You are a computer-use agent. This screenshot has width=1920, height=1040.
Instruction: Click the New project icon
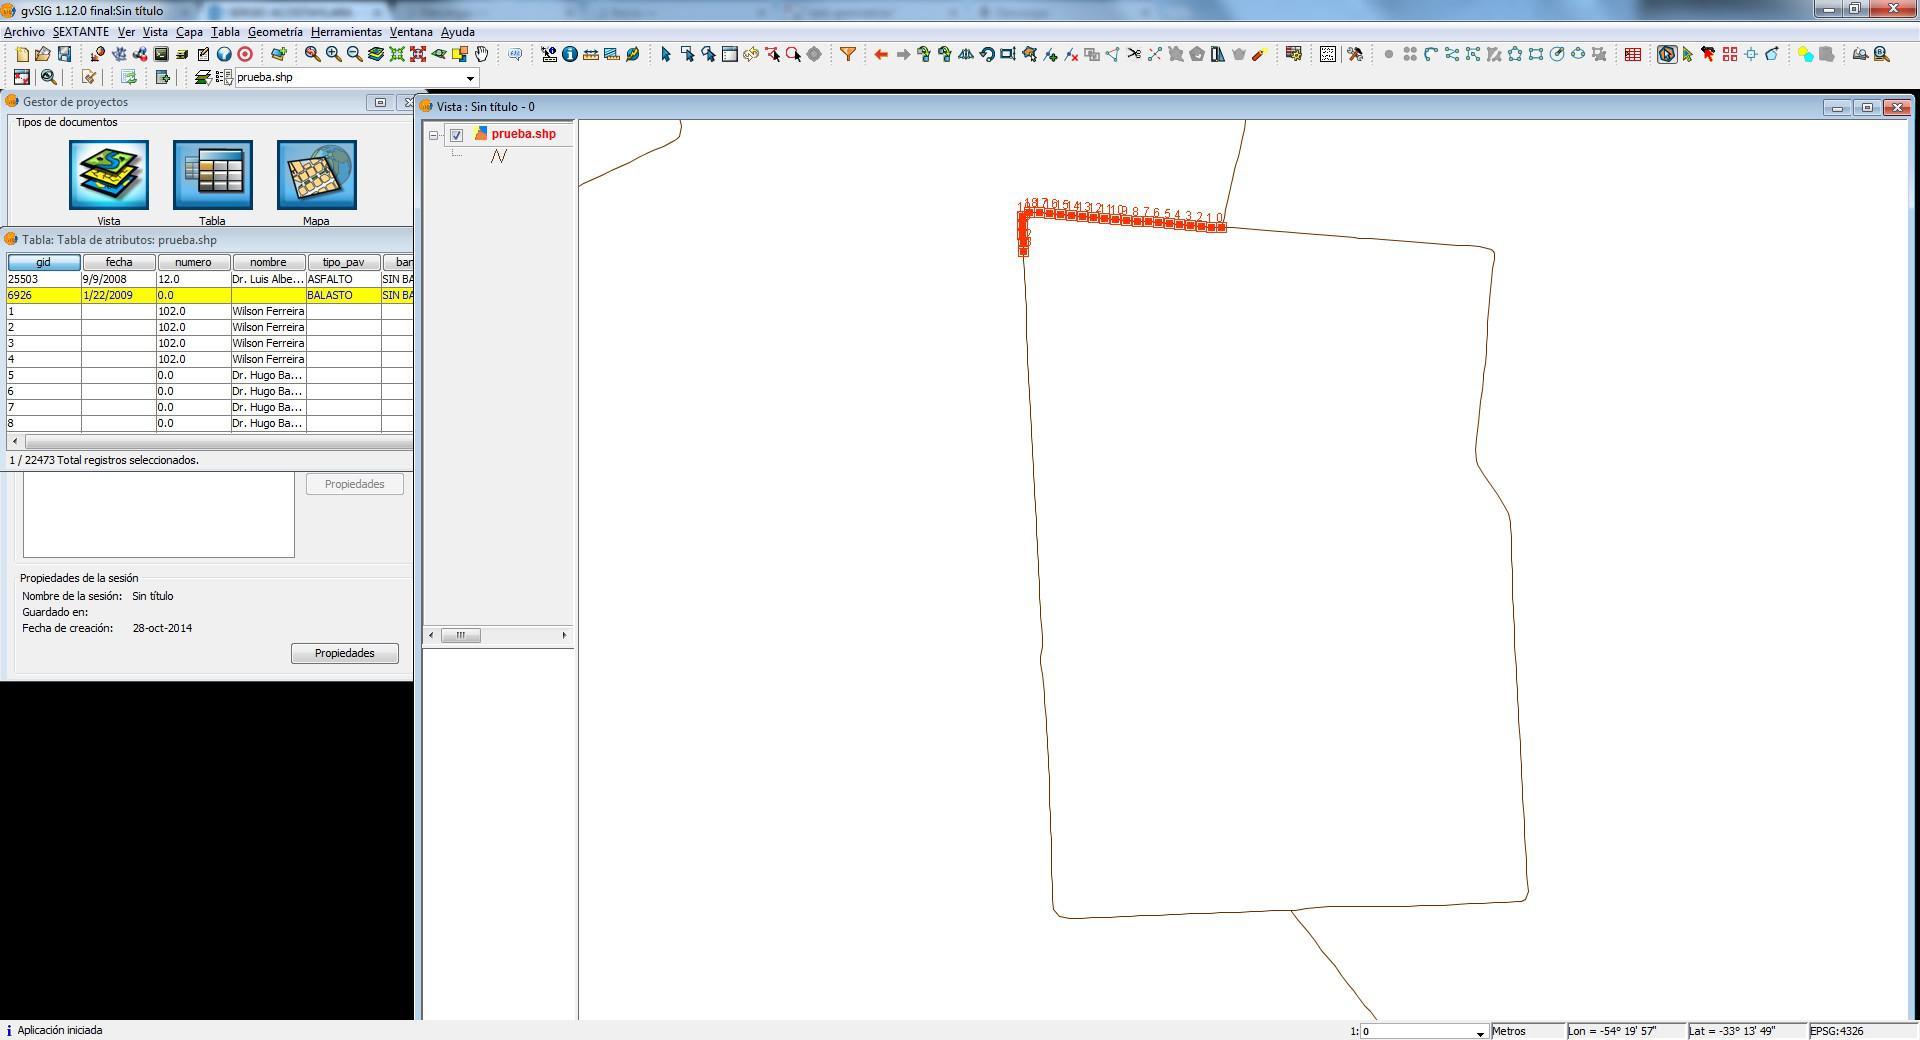click(22, 55)
